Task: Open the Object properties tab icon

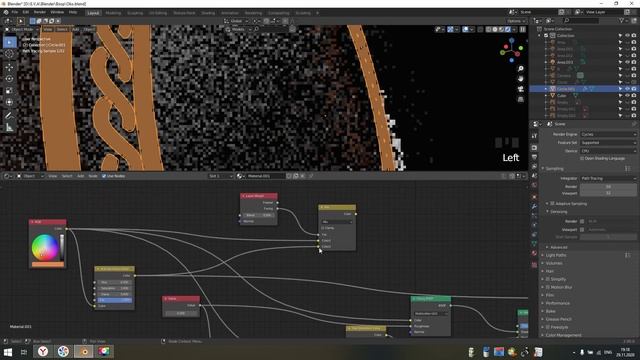Action: (x=534, y=197)
